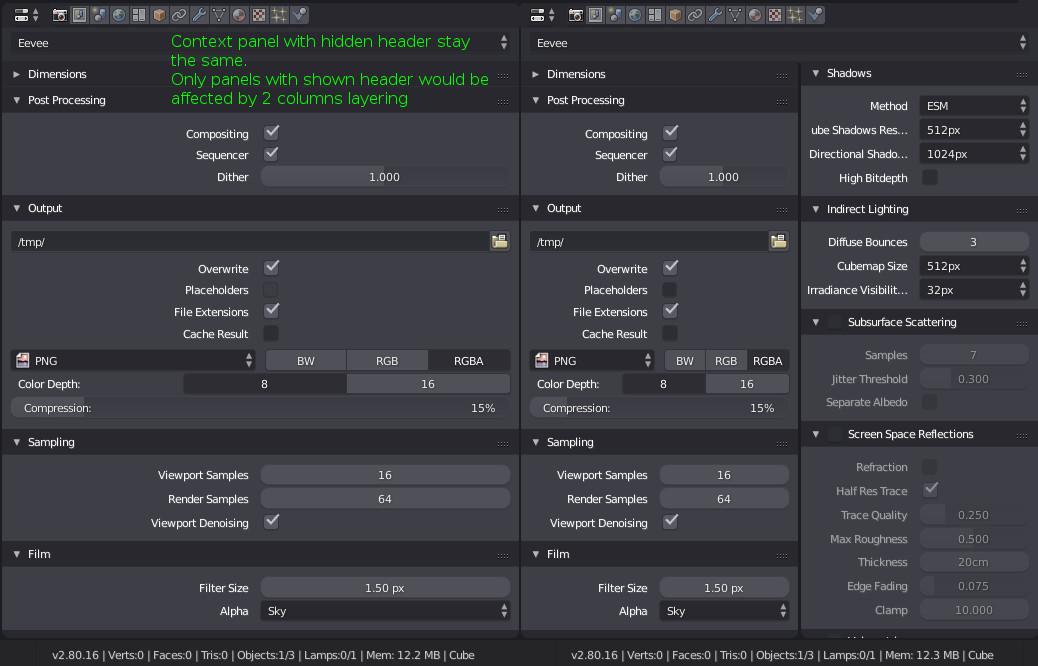The width and height of the screenshot is (1038, 666).
Task: Open the Material sphere tab in right editor
Action: 755,15
